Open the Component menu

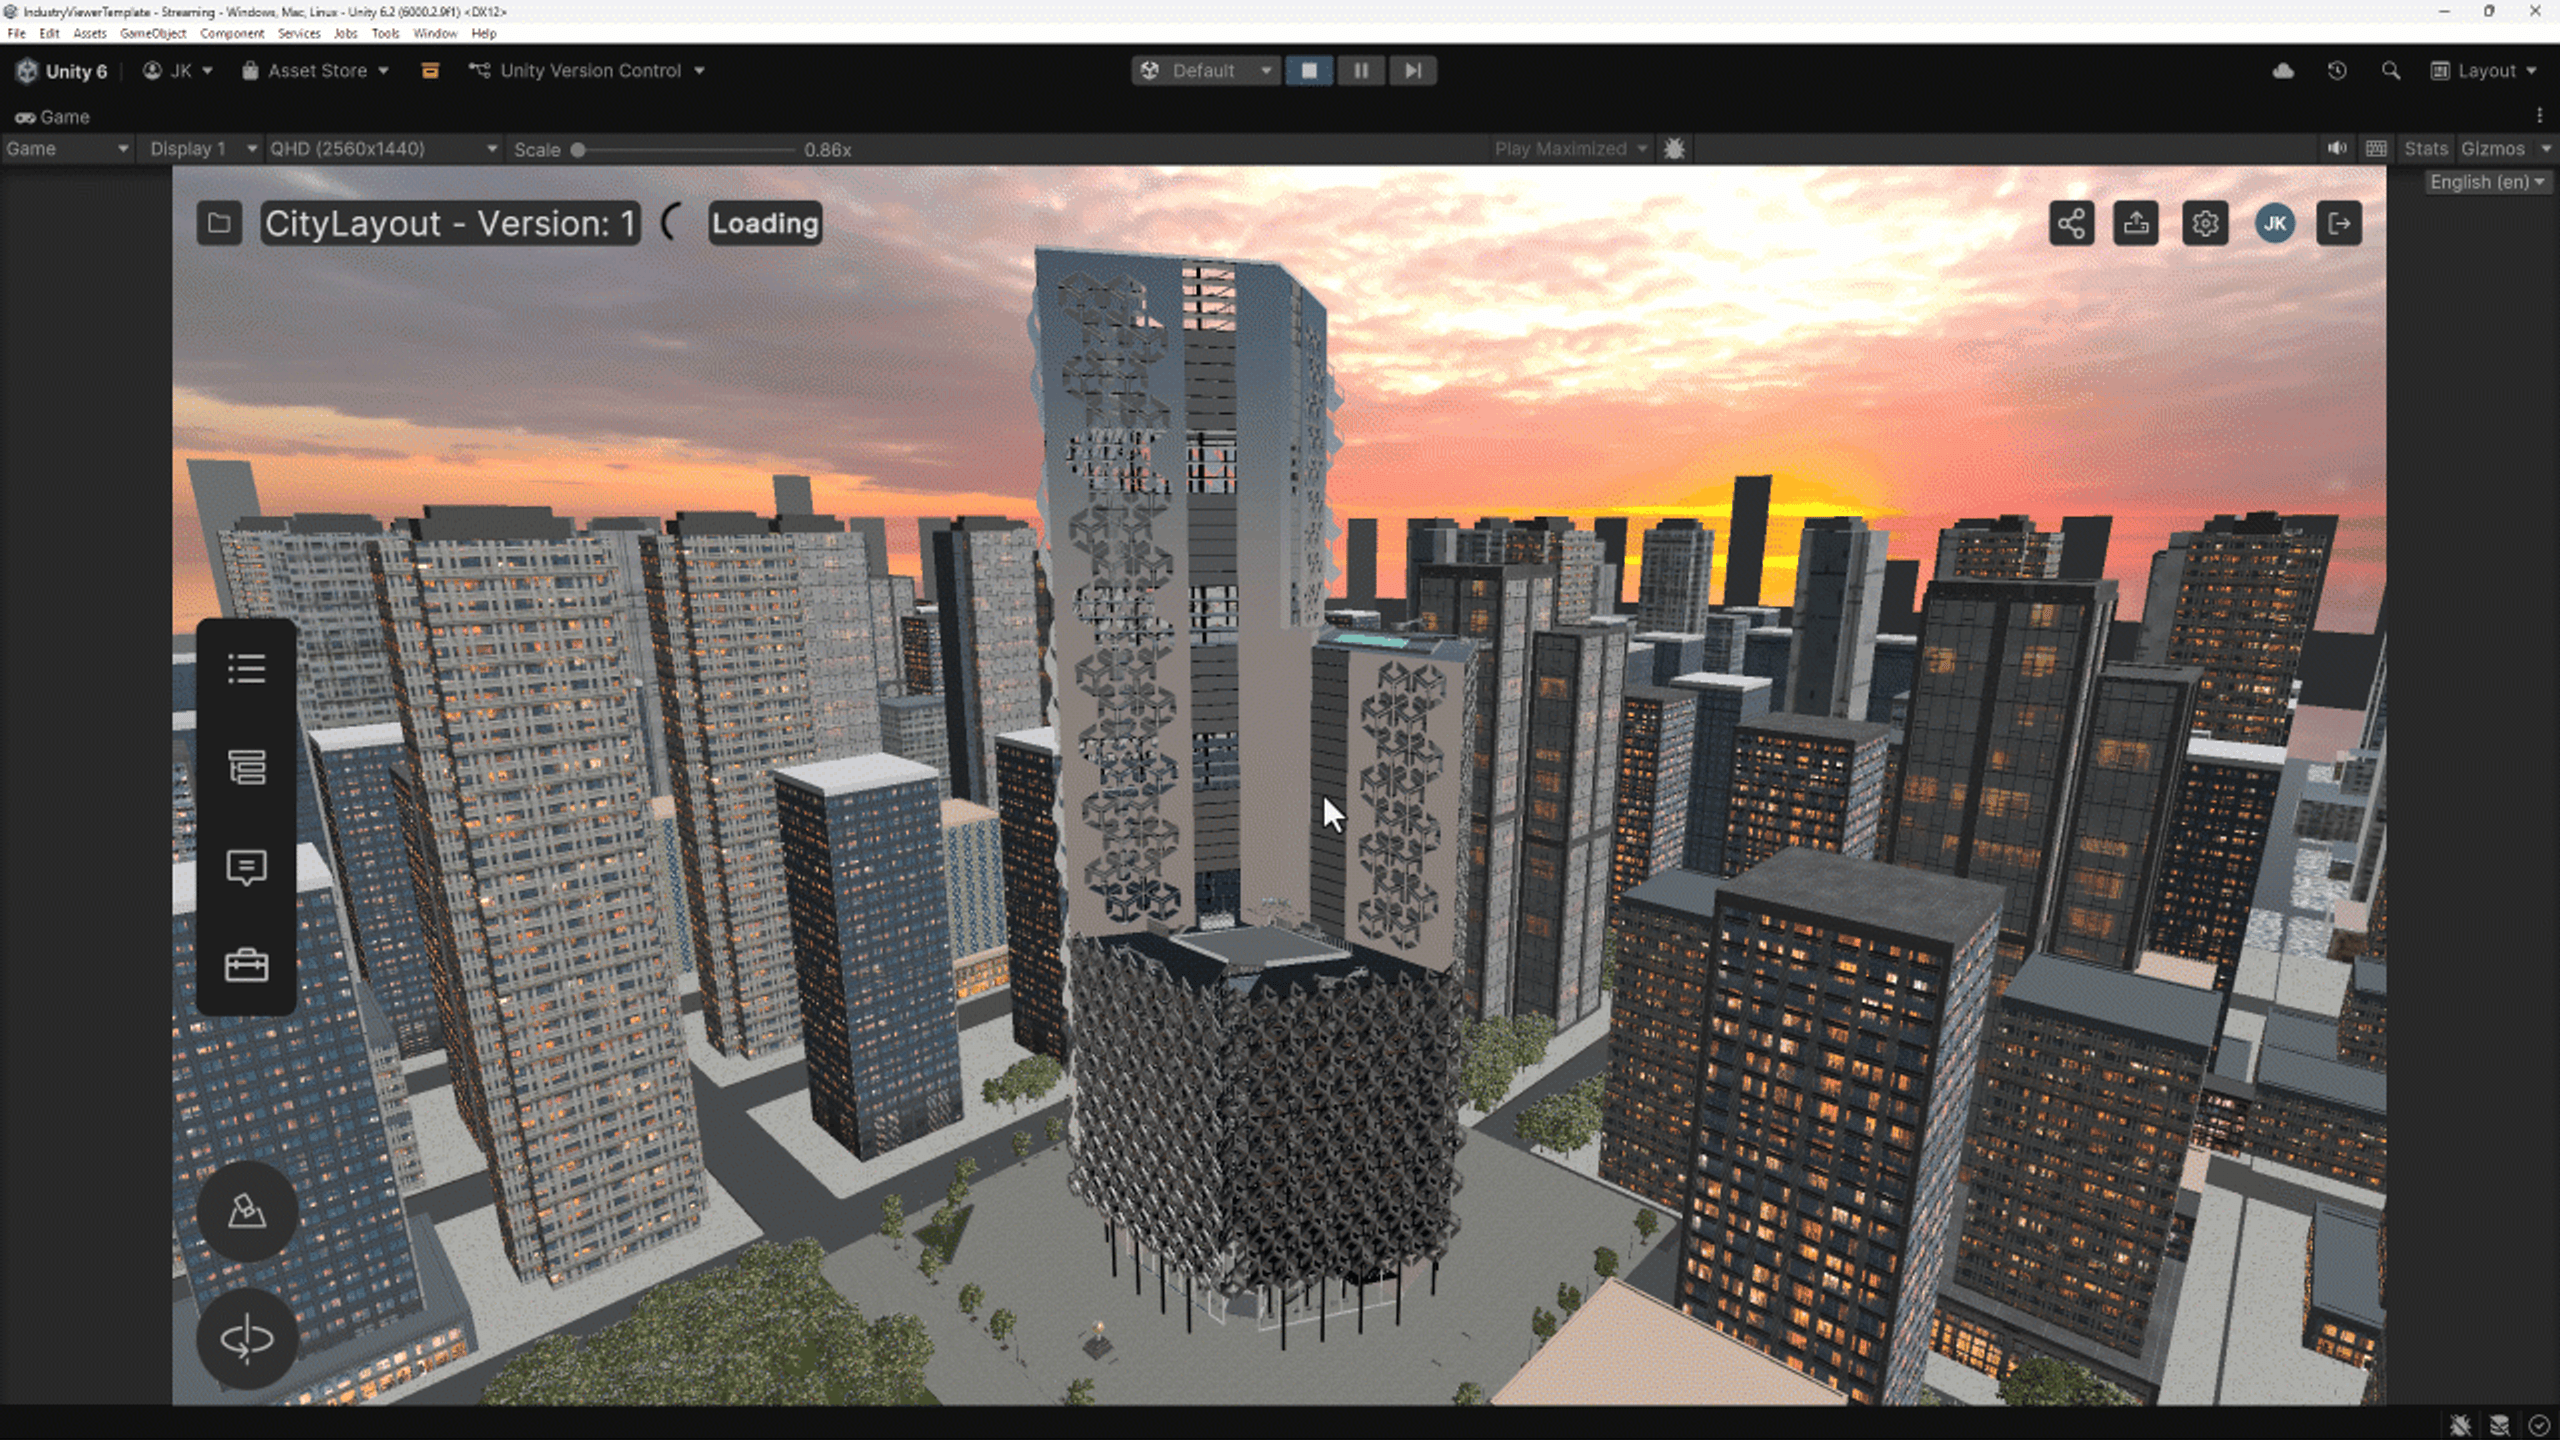(x=232, y=33)
